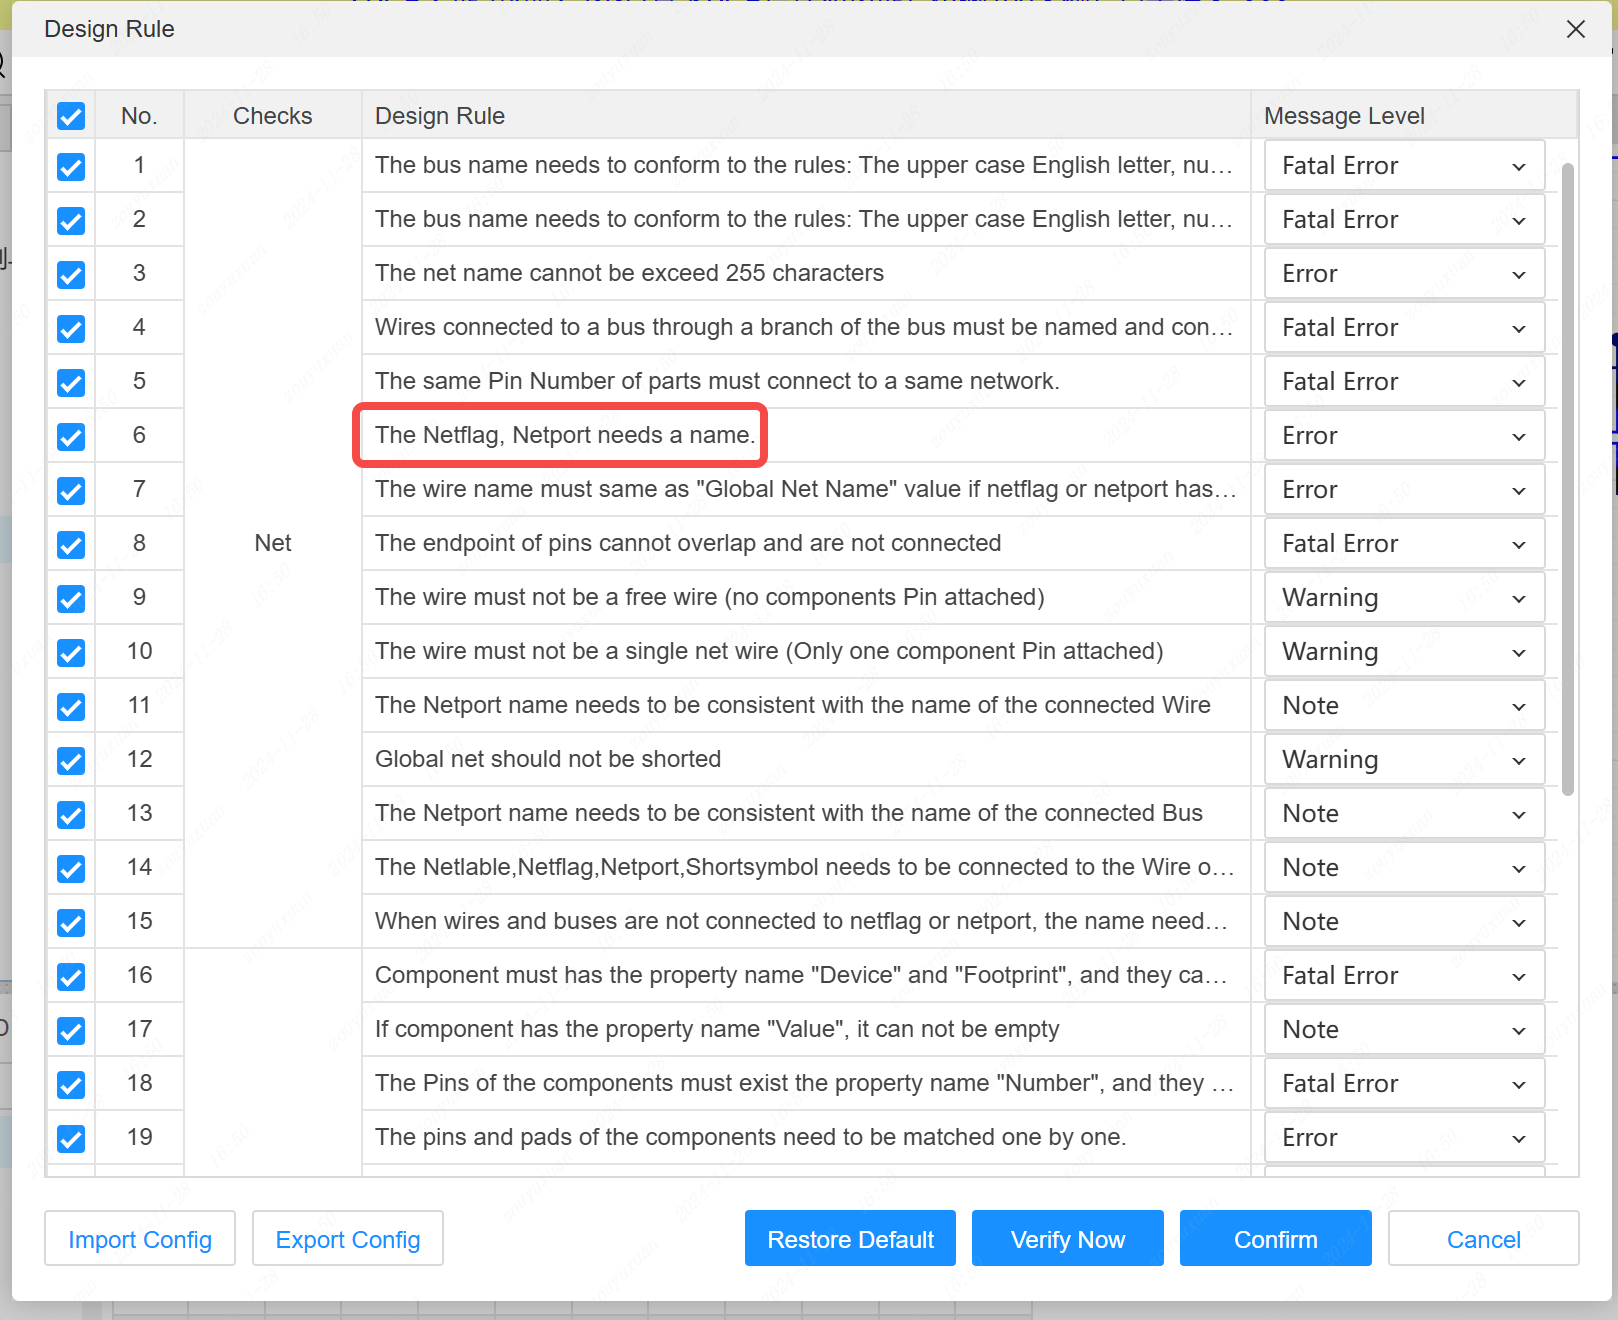Click the Import Config button
The width and height of the screenshot is (1618, 1320).
click(x=140, y=1239)
